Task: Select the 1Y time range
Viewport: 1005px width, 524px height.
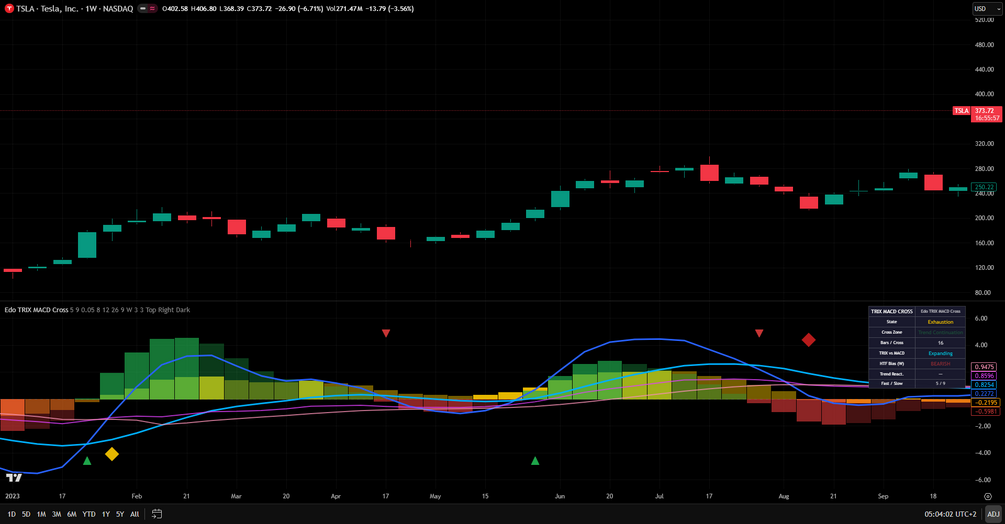Action: point(106,514)
